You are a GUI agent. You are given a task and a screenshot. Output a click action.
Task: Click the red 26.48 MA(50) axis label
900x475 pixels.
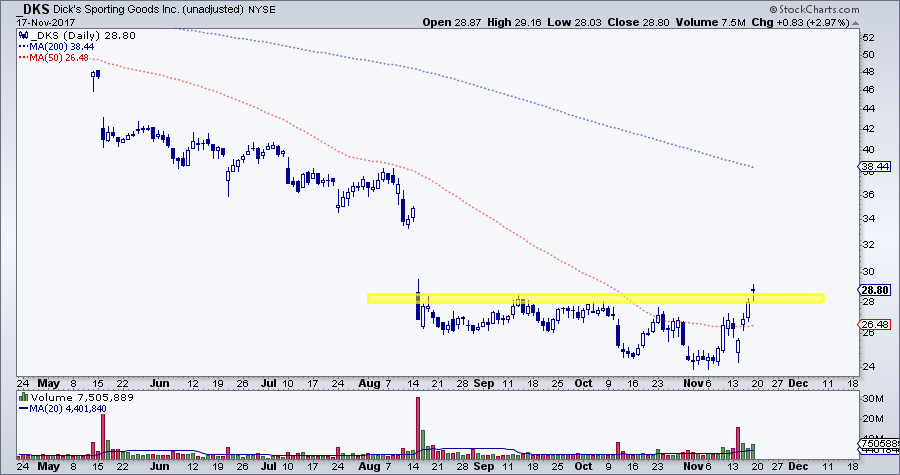875,324
